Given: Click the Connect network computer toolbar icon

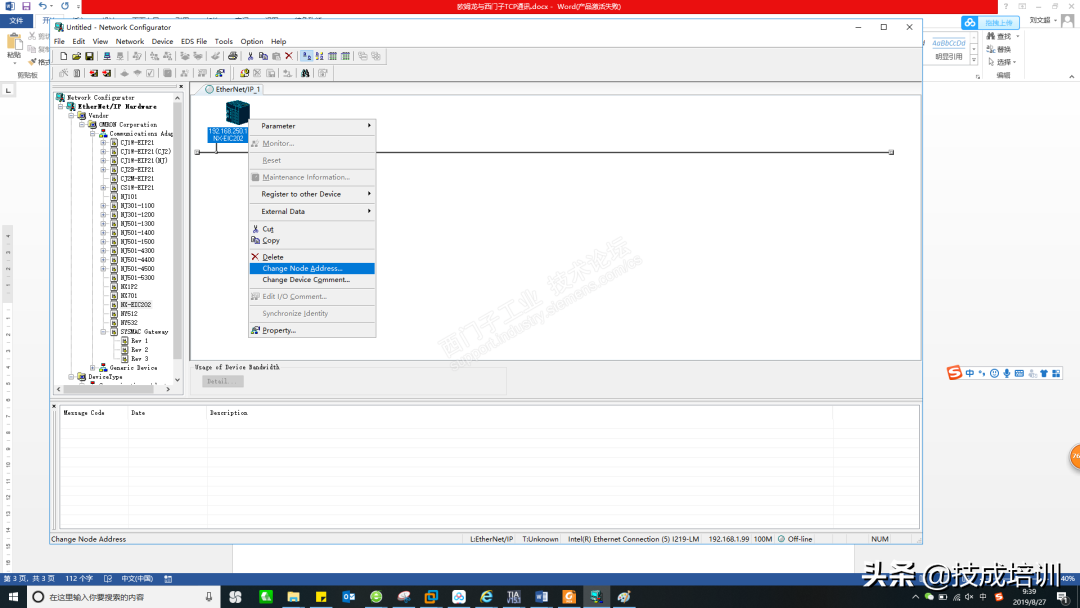Looking at the screenshot, I should (106, 56).
